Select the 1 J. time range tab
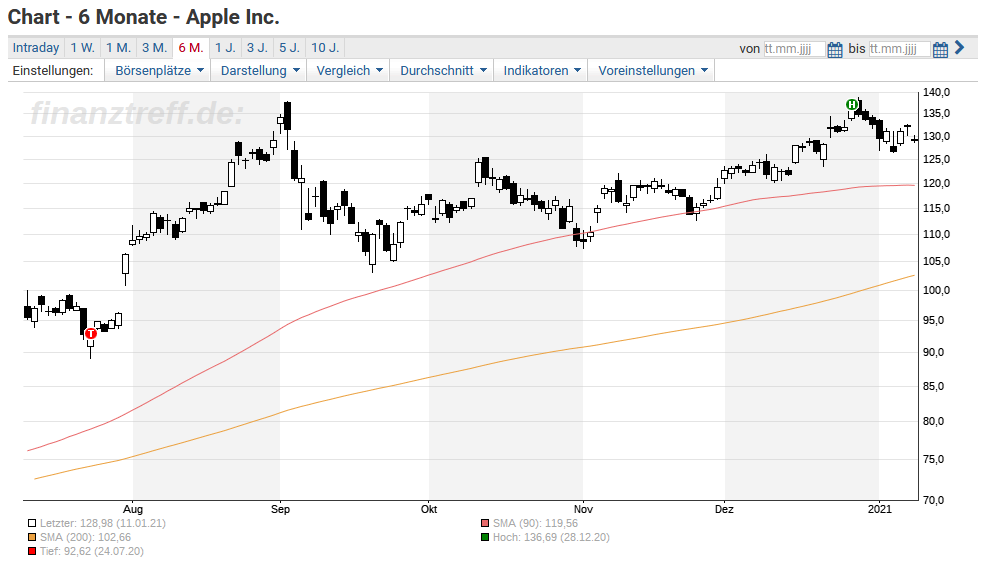Screen dimensions: 983x565 click(225, 48)
